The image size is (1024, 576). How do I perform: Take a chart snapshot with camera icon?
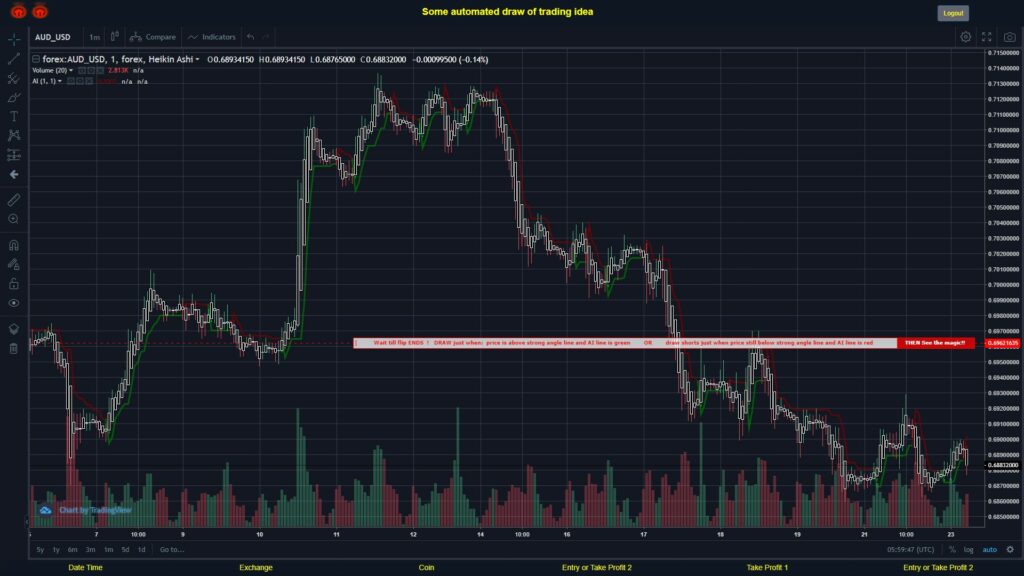(x=1010, y=37)
